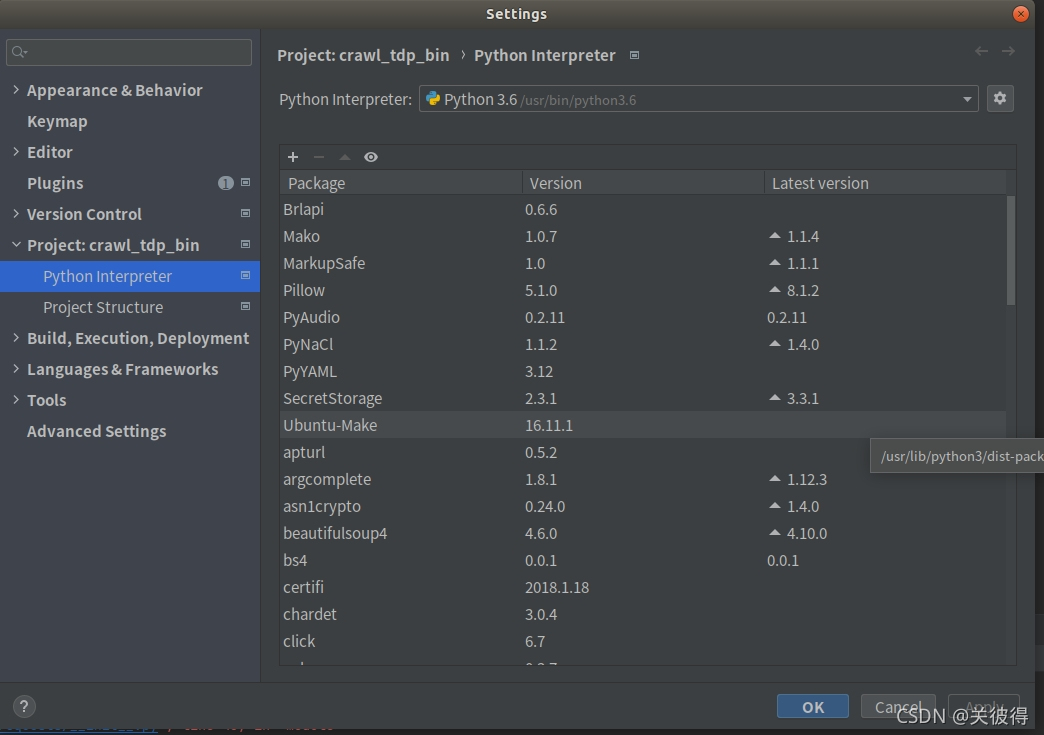Expand Languages & Frameworks section
Image resolution: width=1044 pixels, height=735 pixels.
[16, 369]
